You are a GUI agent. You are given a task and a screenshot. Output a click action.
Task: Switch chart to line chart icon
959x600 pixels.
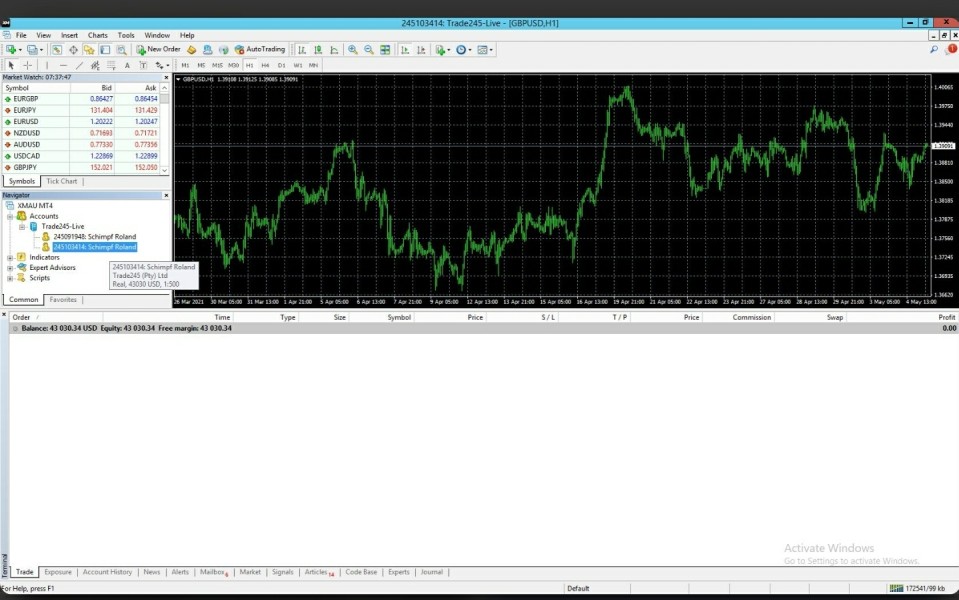point(334,50)
